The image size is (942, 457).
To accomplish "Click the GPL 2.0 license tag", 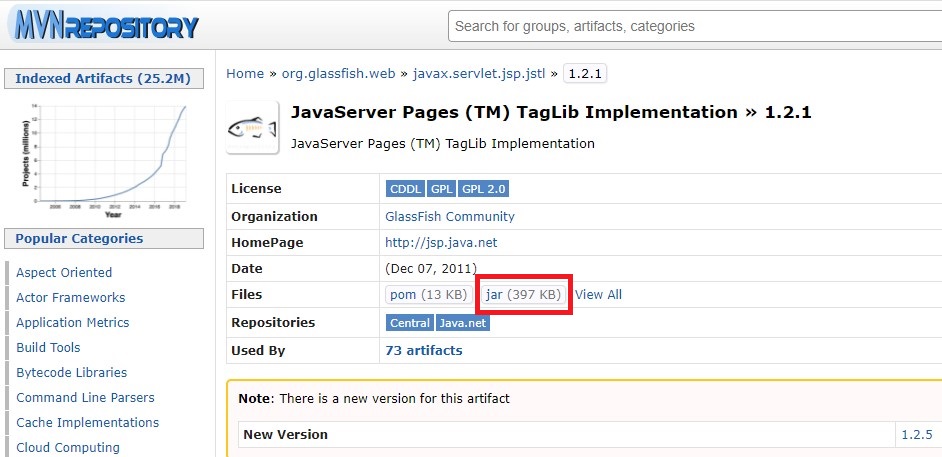I will pos(483,189).
